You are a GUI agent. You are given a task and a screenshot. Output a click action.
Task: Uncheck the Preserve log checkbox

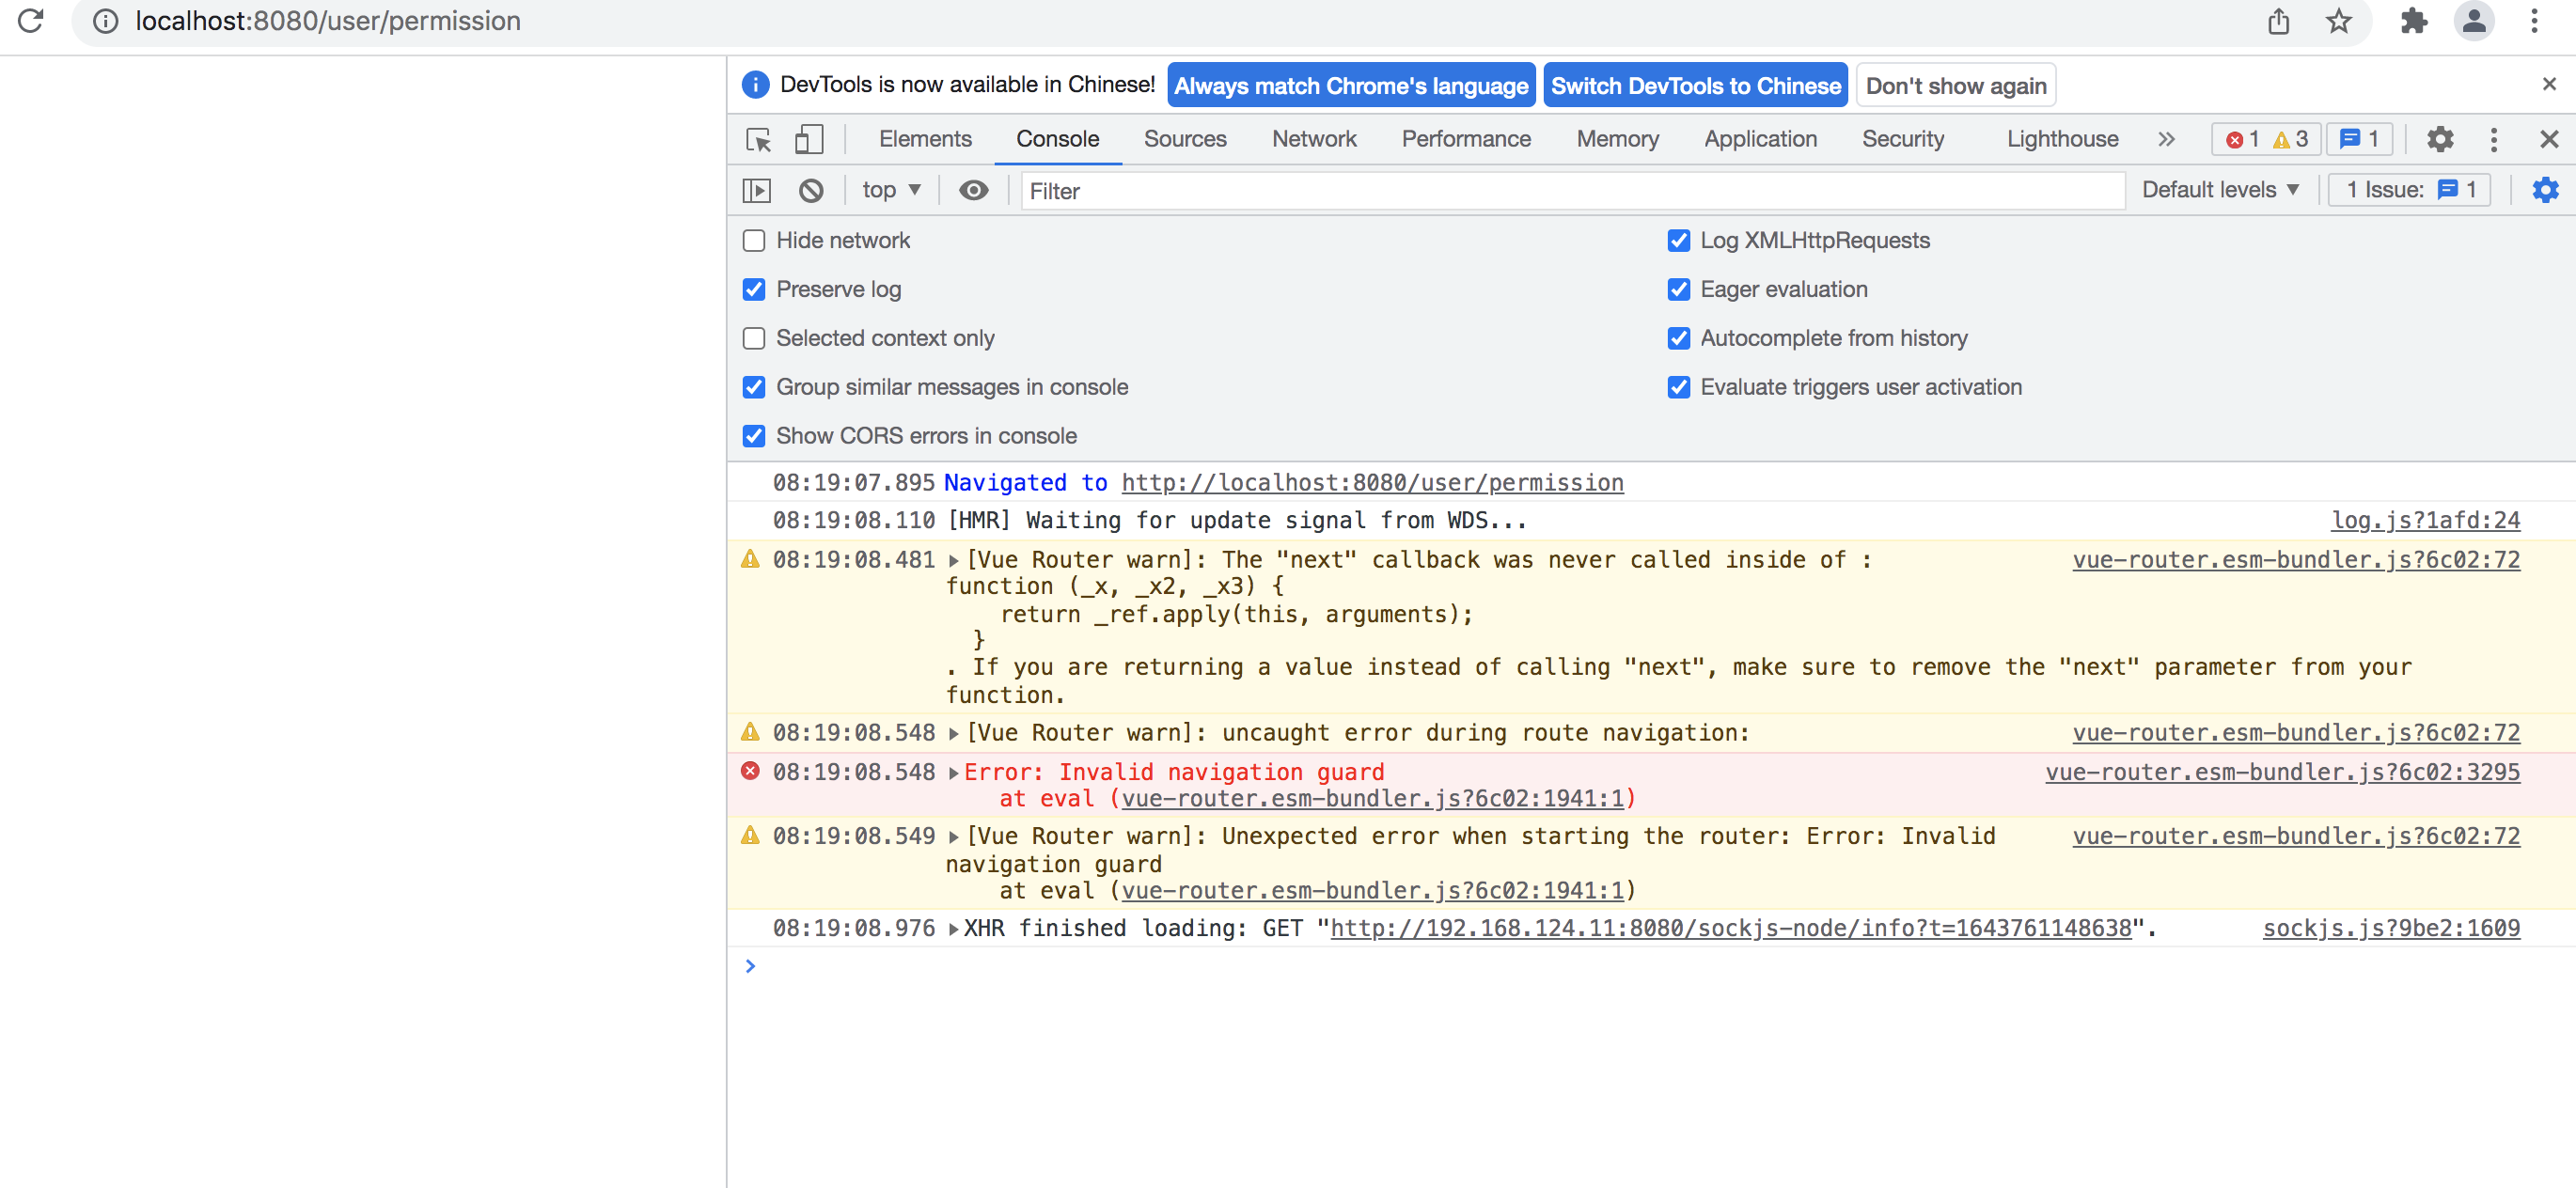coord(754,290)
